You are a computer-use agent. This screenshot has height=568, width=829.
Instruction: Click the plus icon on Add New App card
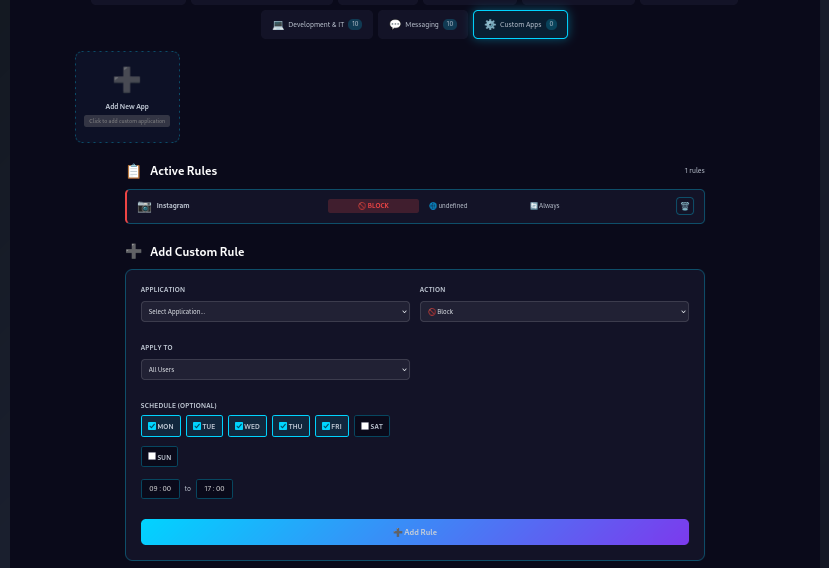(127, 80)
